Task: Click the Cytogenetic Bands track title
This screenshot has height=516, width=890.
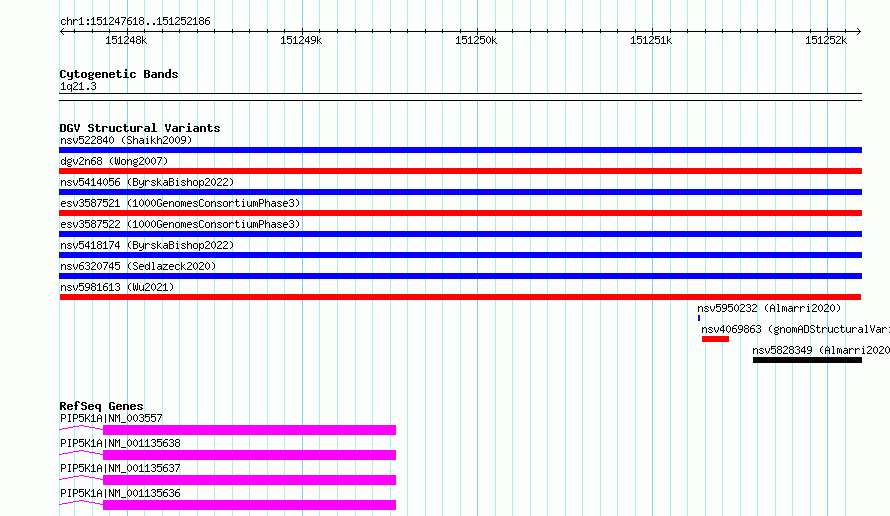Action: [x=119, y=74]
